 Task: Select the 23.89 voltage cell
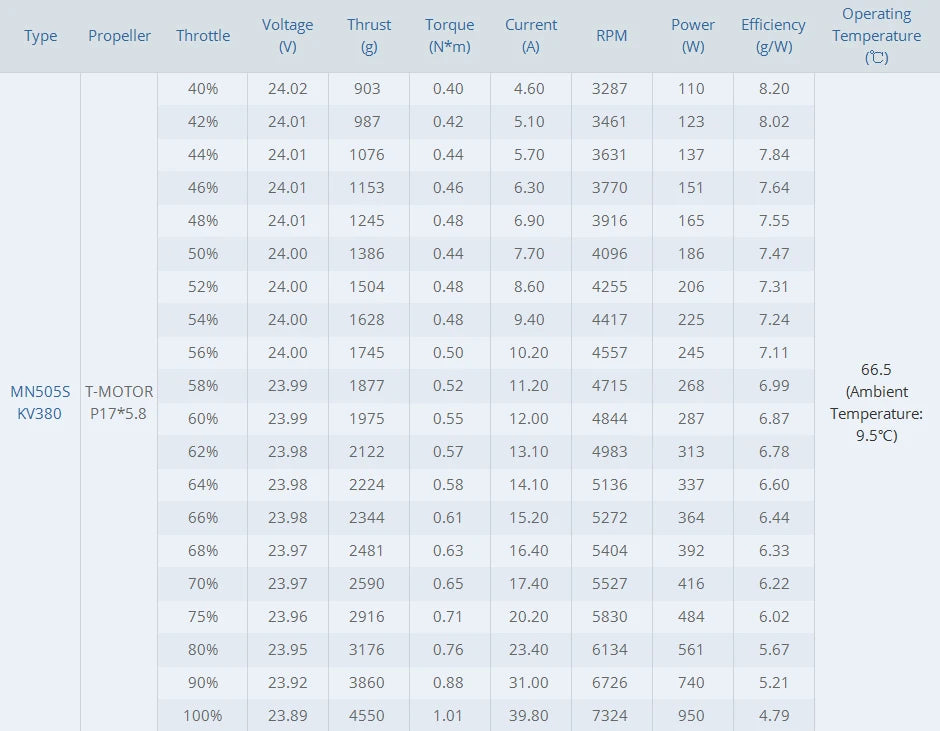pos(288,716)
